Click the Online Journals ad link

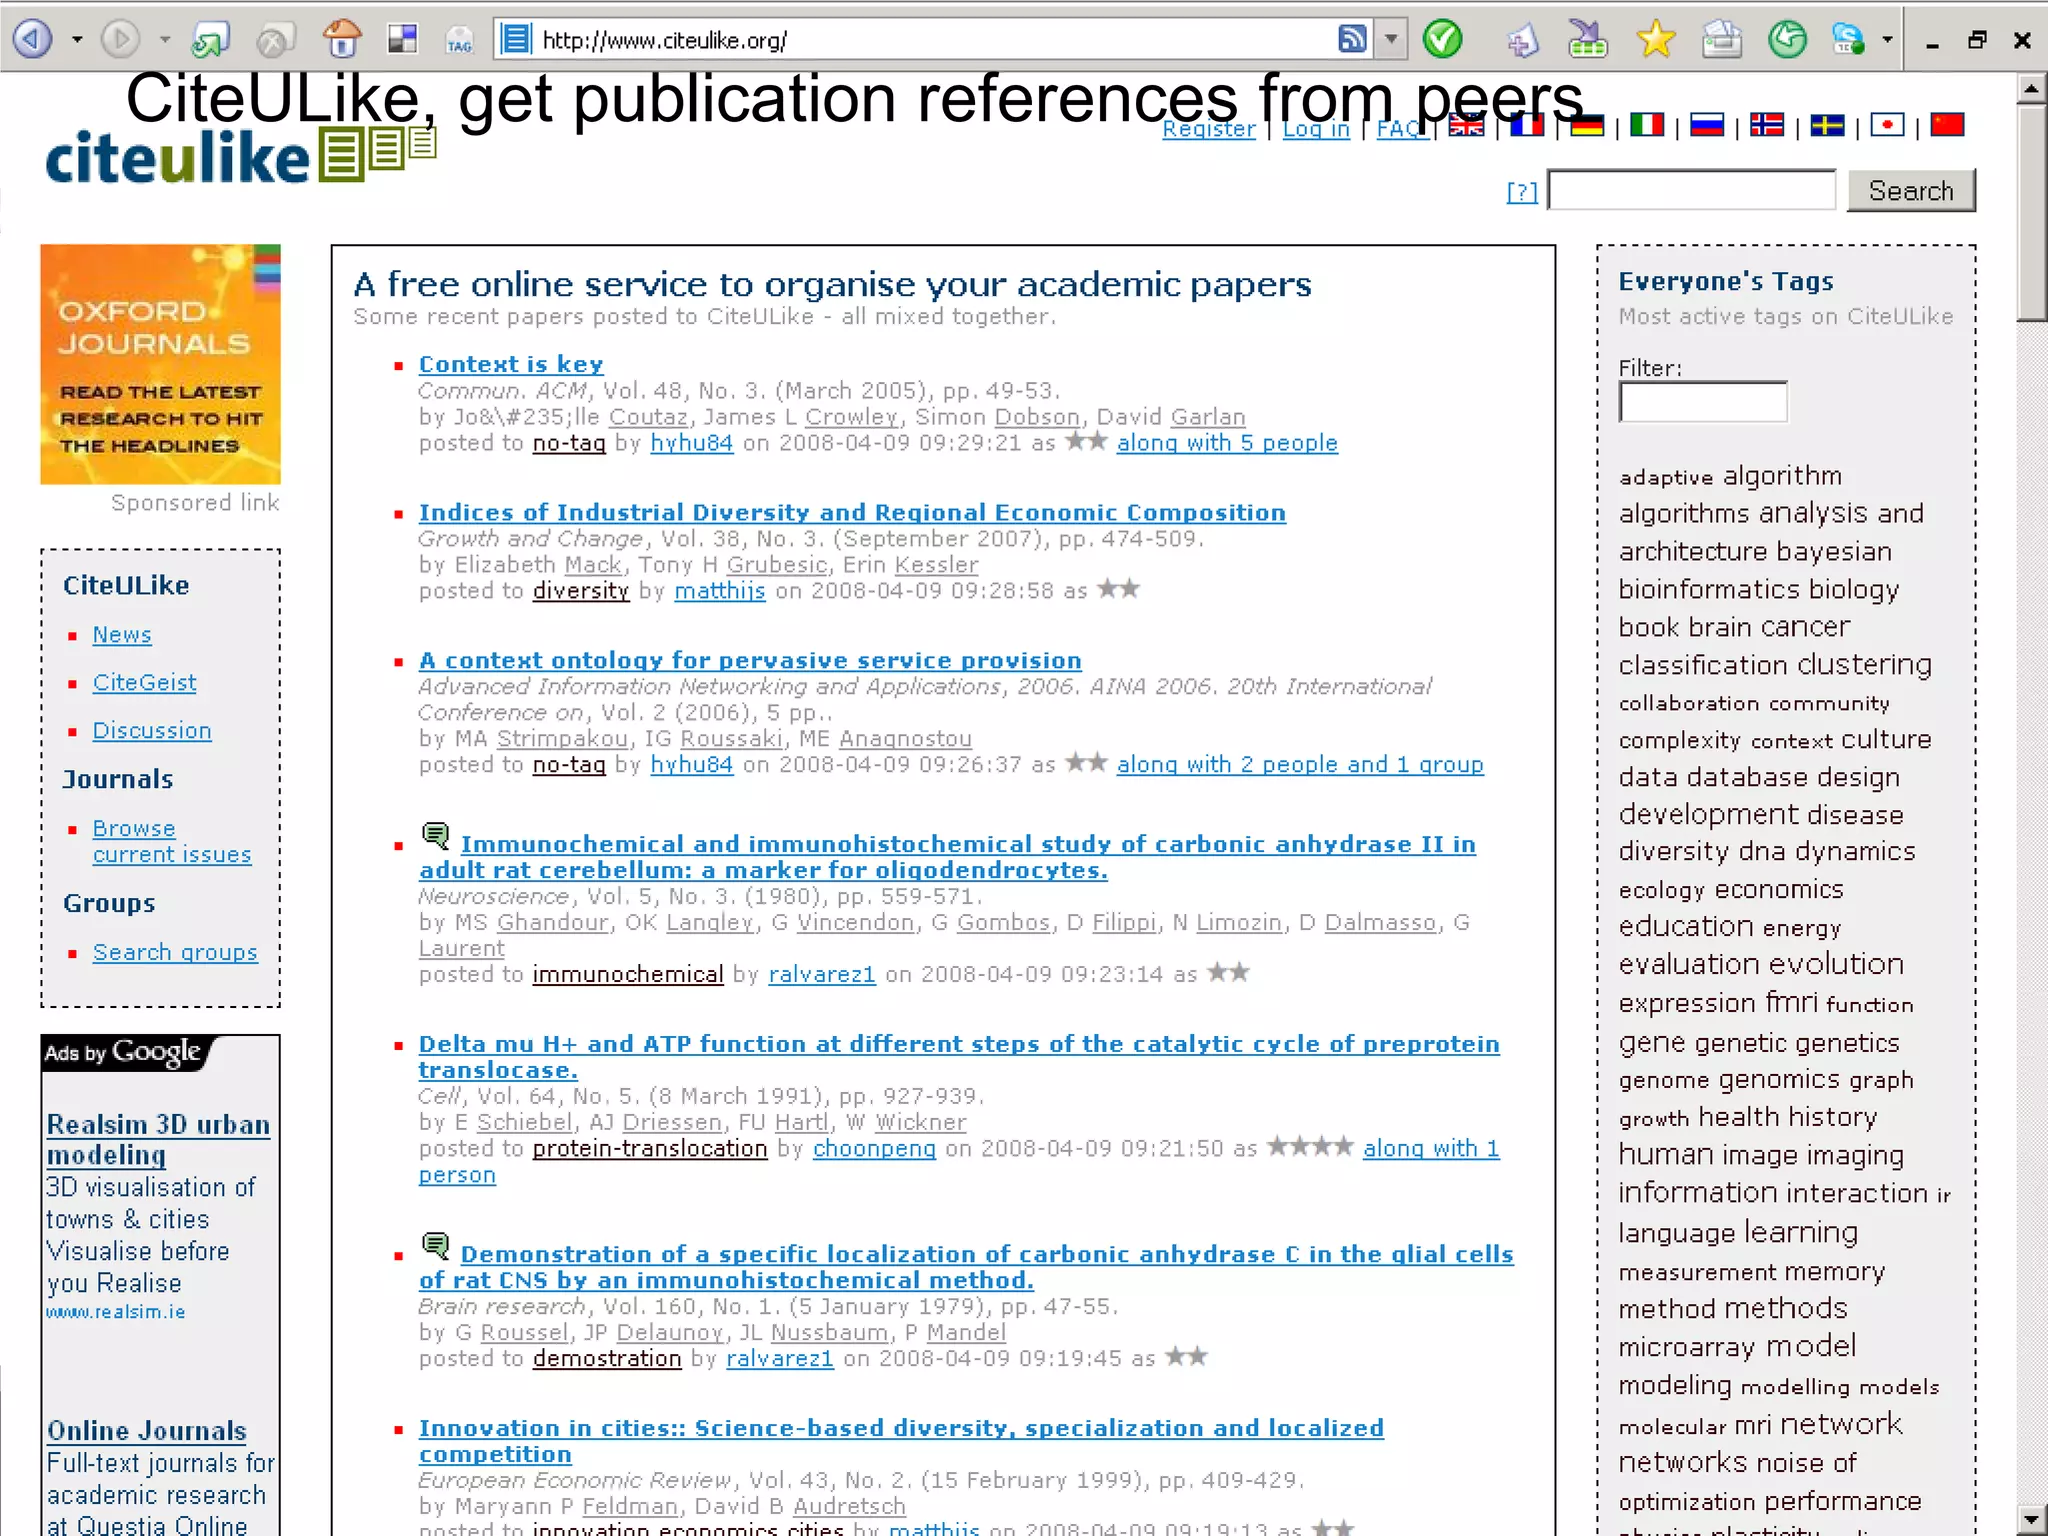click(146, 1431)
